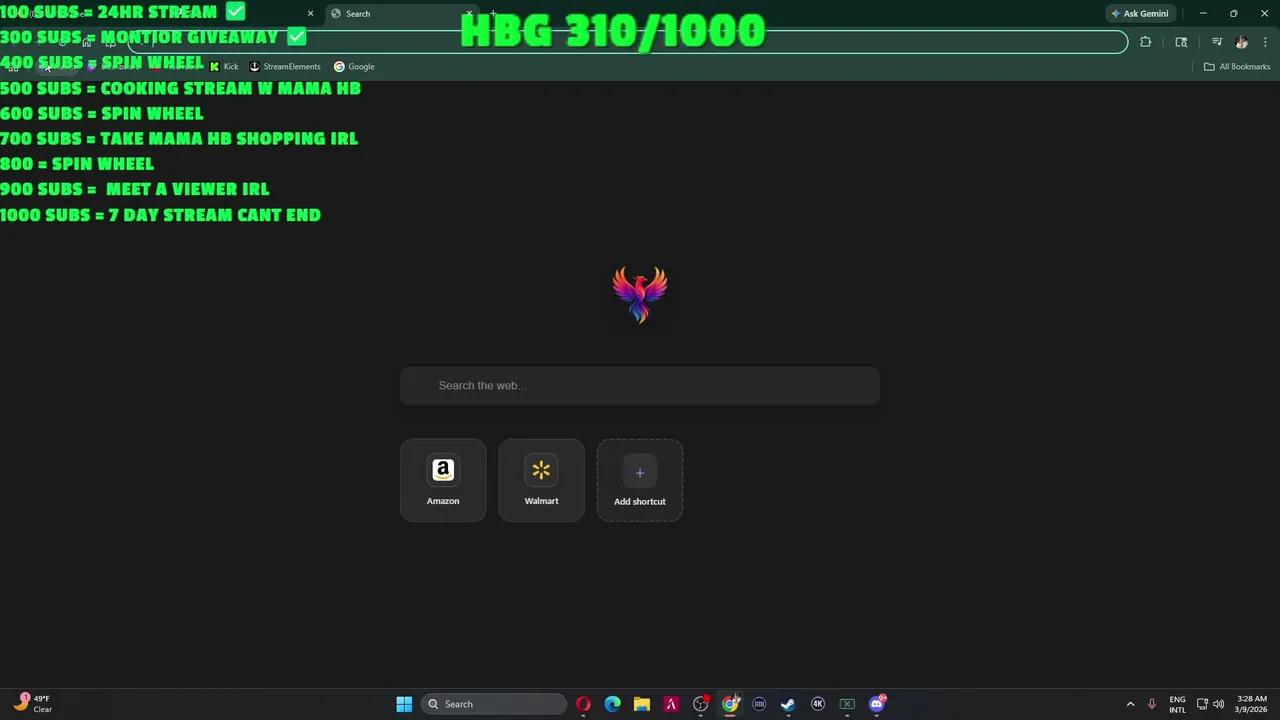Open the weather widget showing 49°F

point(33,704)
